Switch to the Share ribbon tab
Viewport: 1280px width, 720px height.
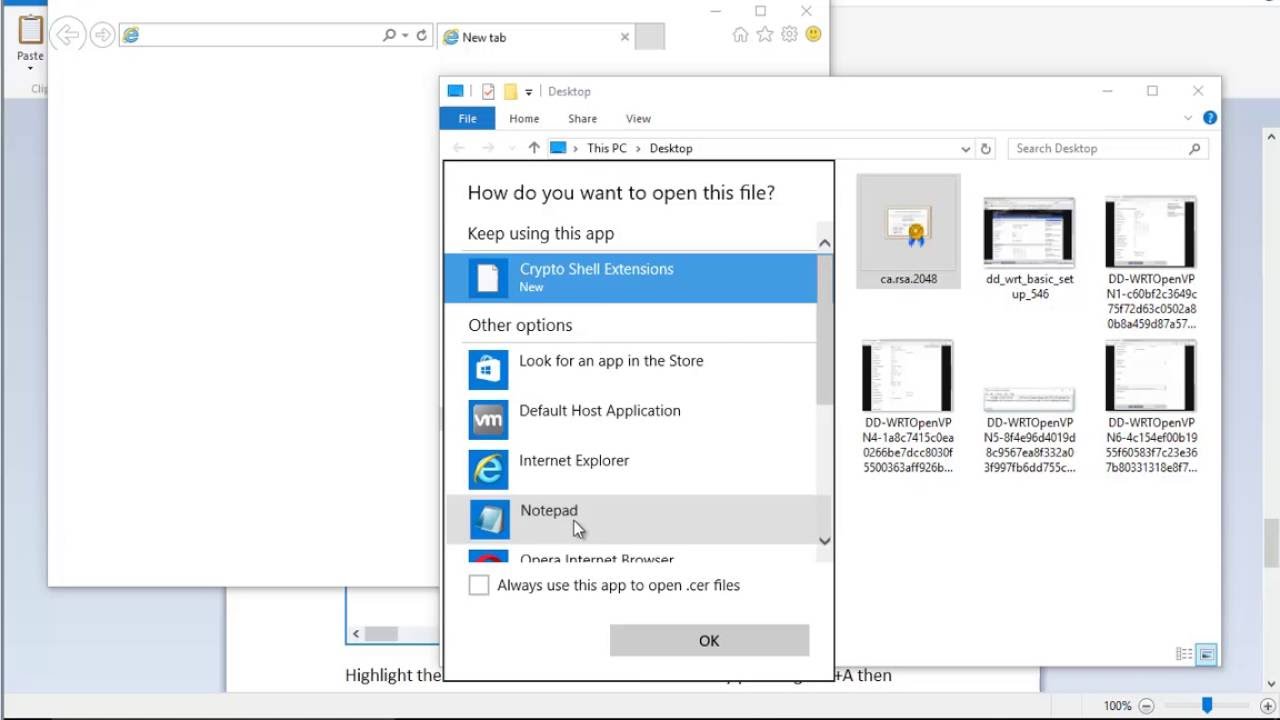pyautogui.click(x=582, y=118)
